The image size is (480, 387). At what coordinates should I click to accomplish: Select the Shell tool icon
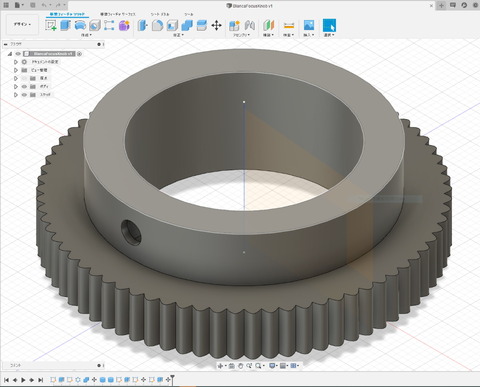click(172, 26)
